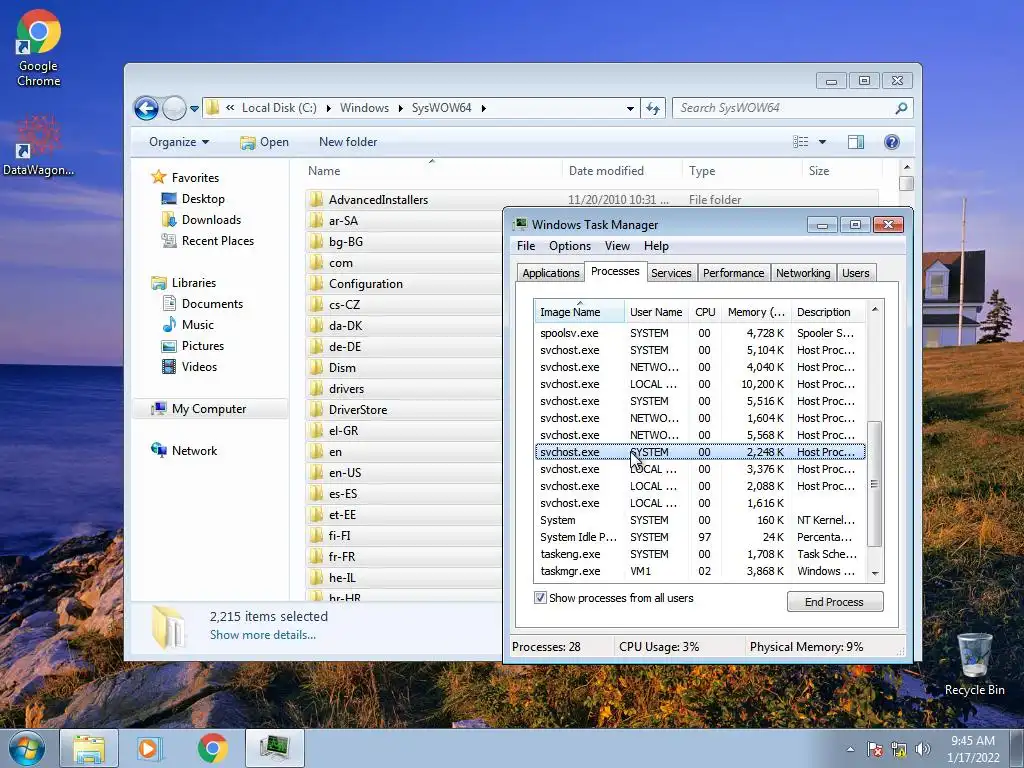Open Documents library in navigation pane
1024x768 pixels.
(202, 304)
